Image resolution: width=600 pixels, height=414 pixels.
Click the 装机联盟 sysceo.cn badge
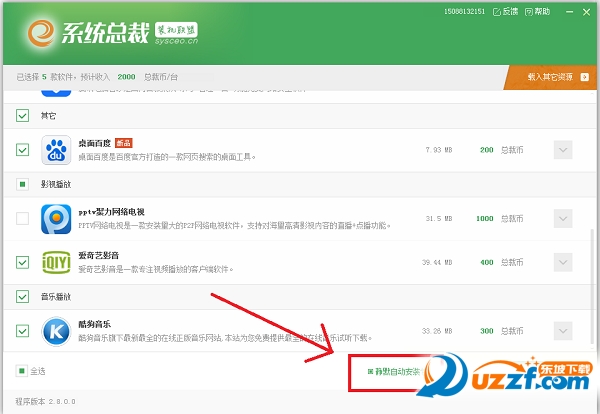176,34
